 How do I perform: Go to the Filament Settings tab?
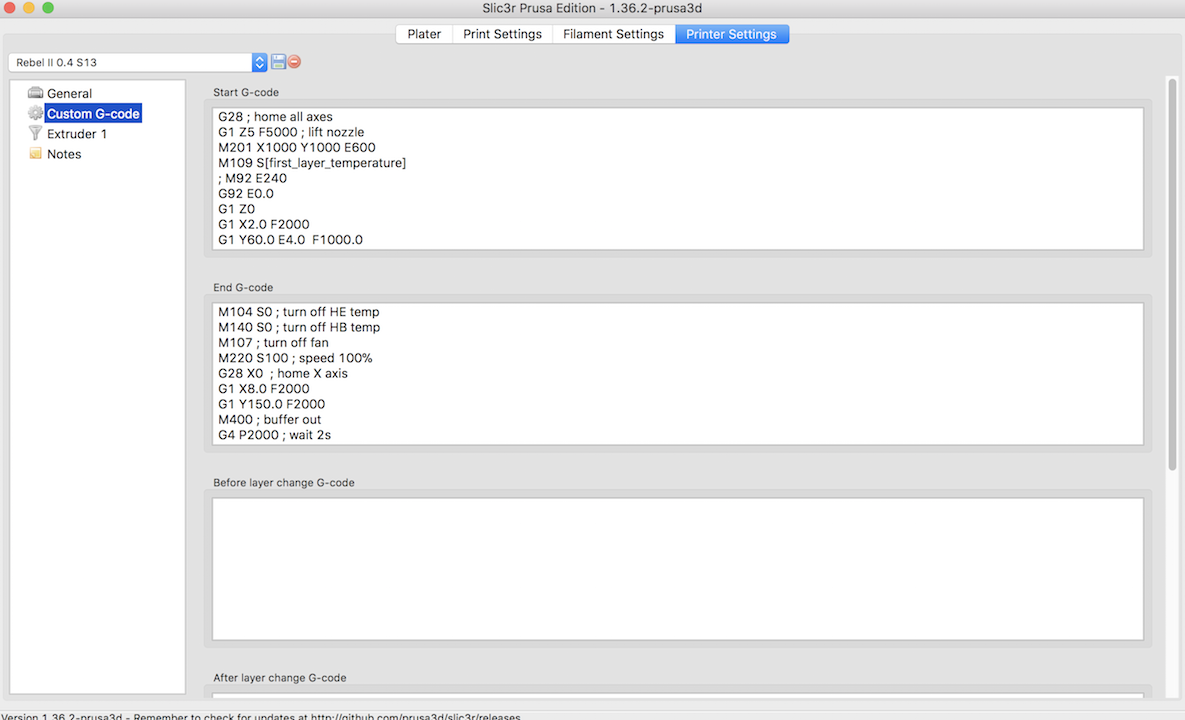coord(613,34)
